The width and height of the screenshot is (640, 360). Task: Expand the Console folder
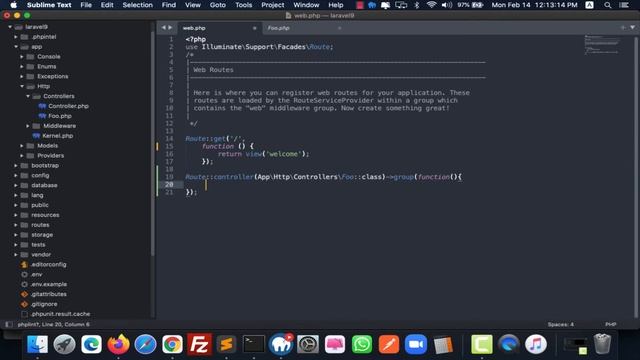tap(22, 57)
